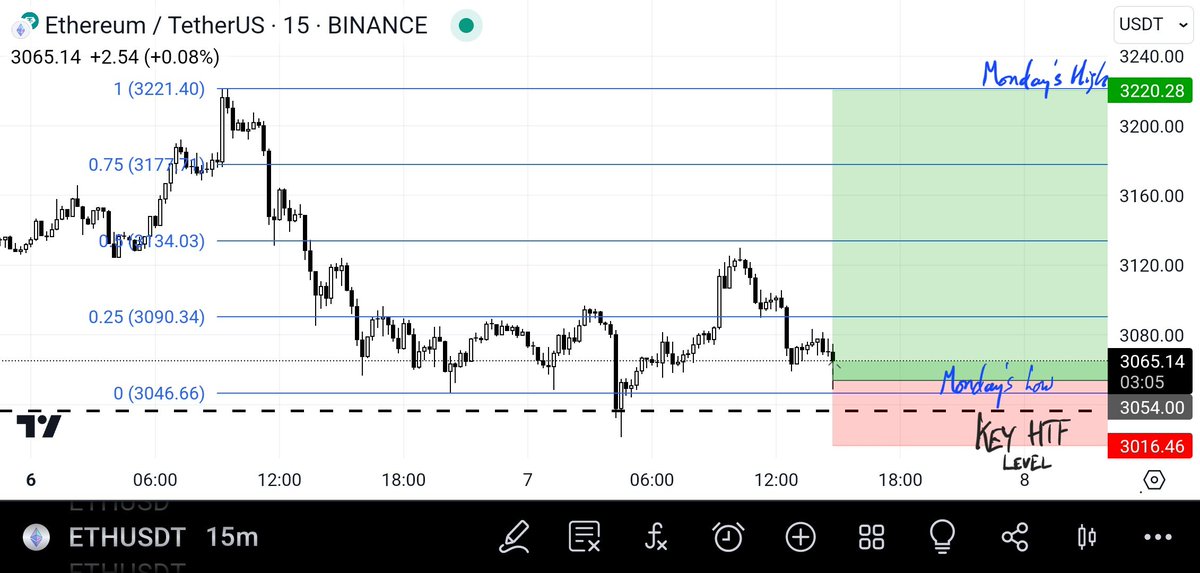Click the 3054.00 entry price label
The height and width of the screenshot is (573, 1200).
click(x=1150, y=407)
